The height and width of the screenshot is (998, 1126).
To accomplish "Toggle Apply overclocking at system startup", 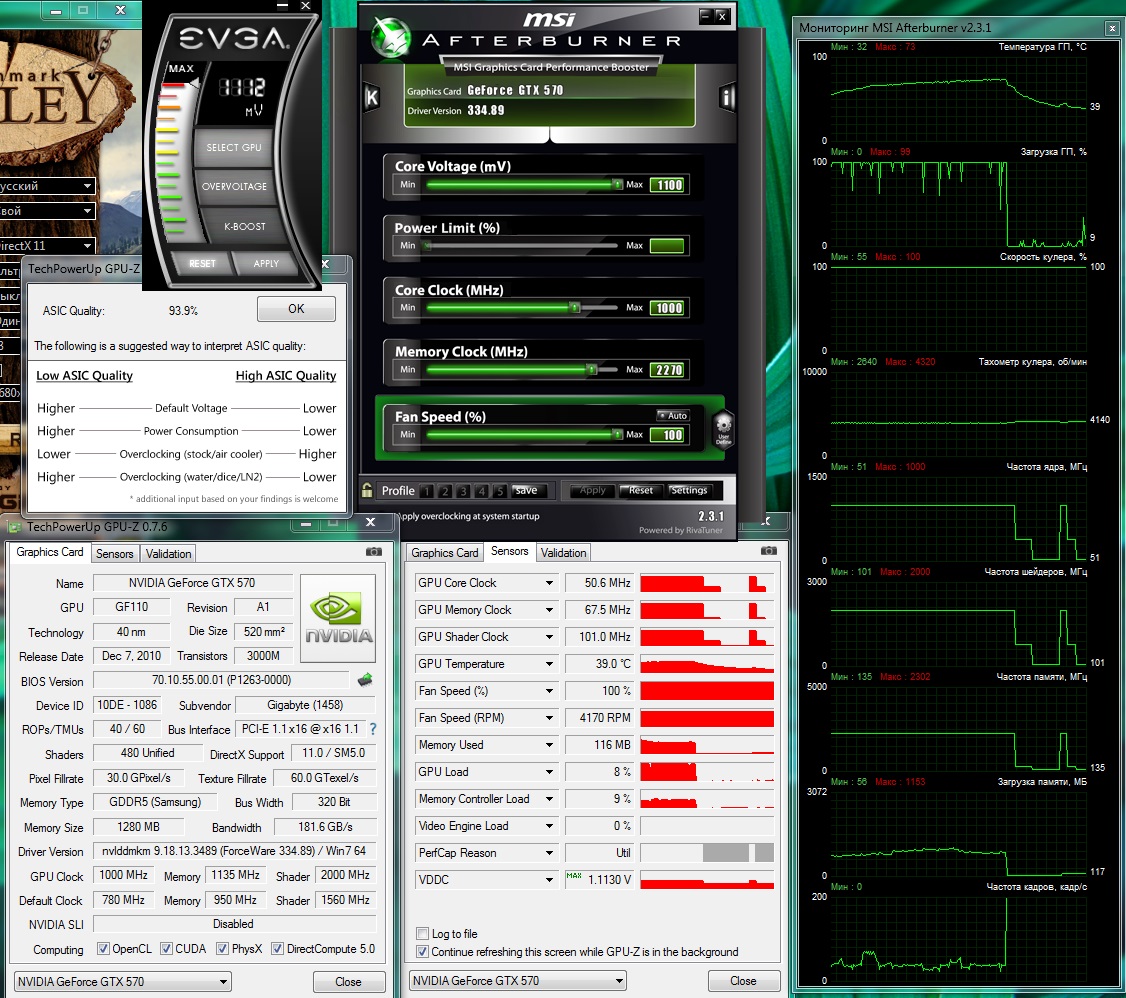I will coord(469,516).
